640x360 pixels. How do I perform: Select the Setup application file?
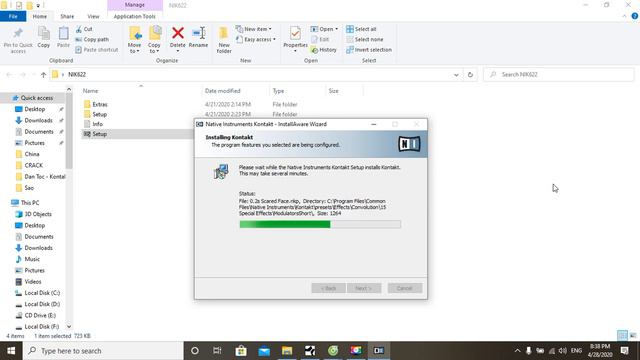[x=99, y=134]
